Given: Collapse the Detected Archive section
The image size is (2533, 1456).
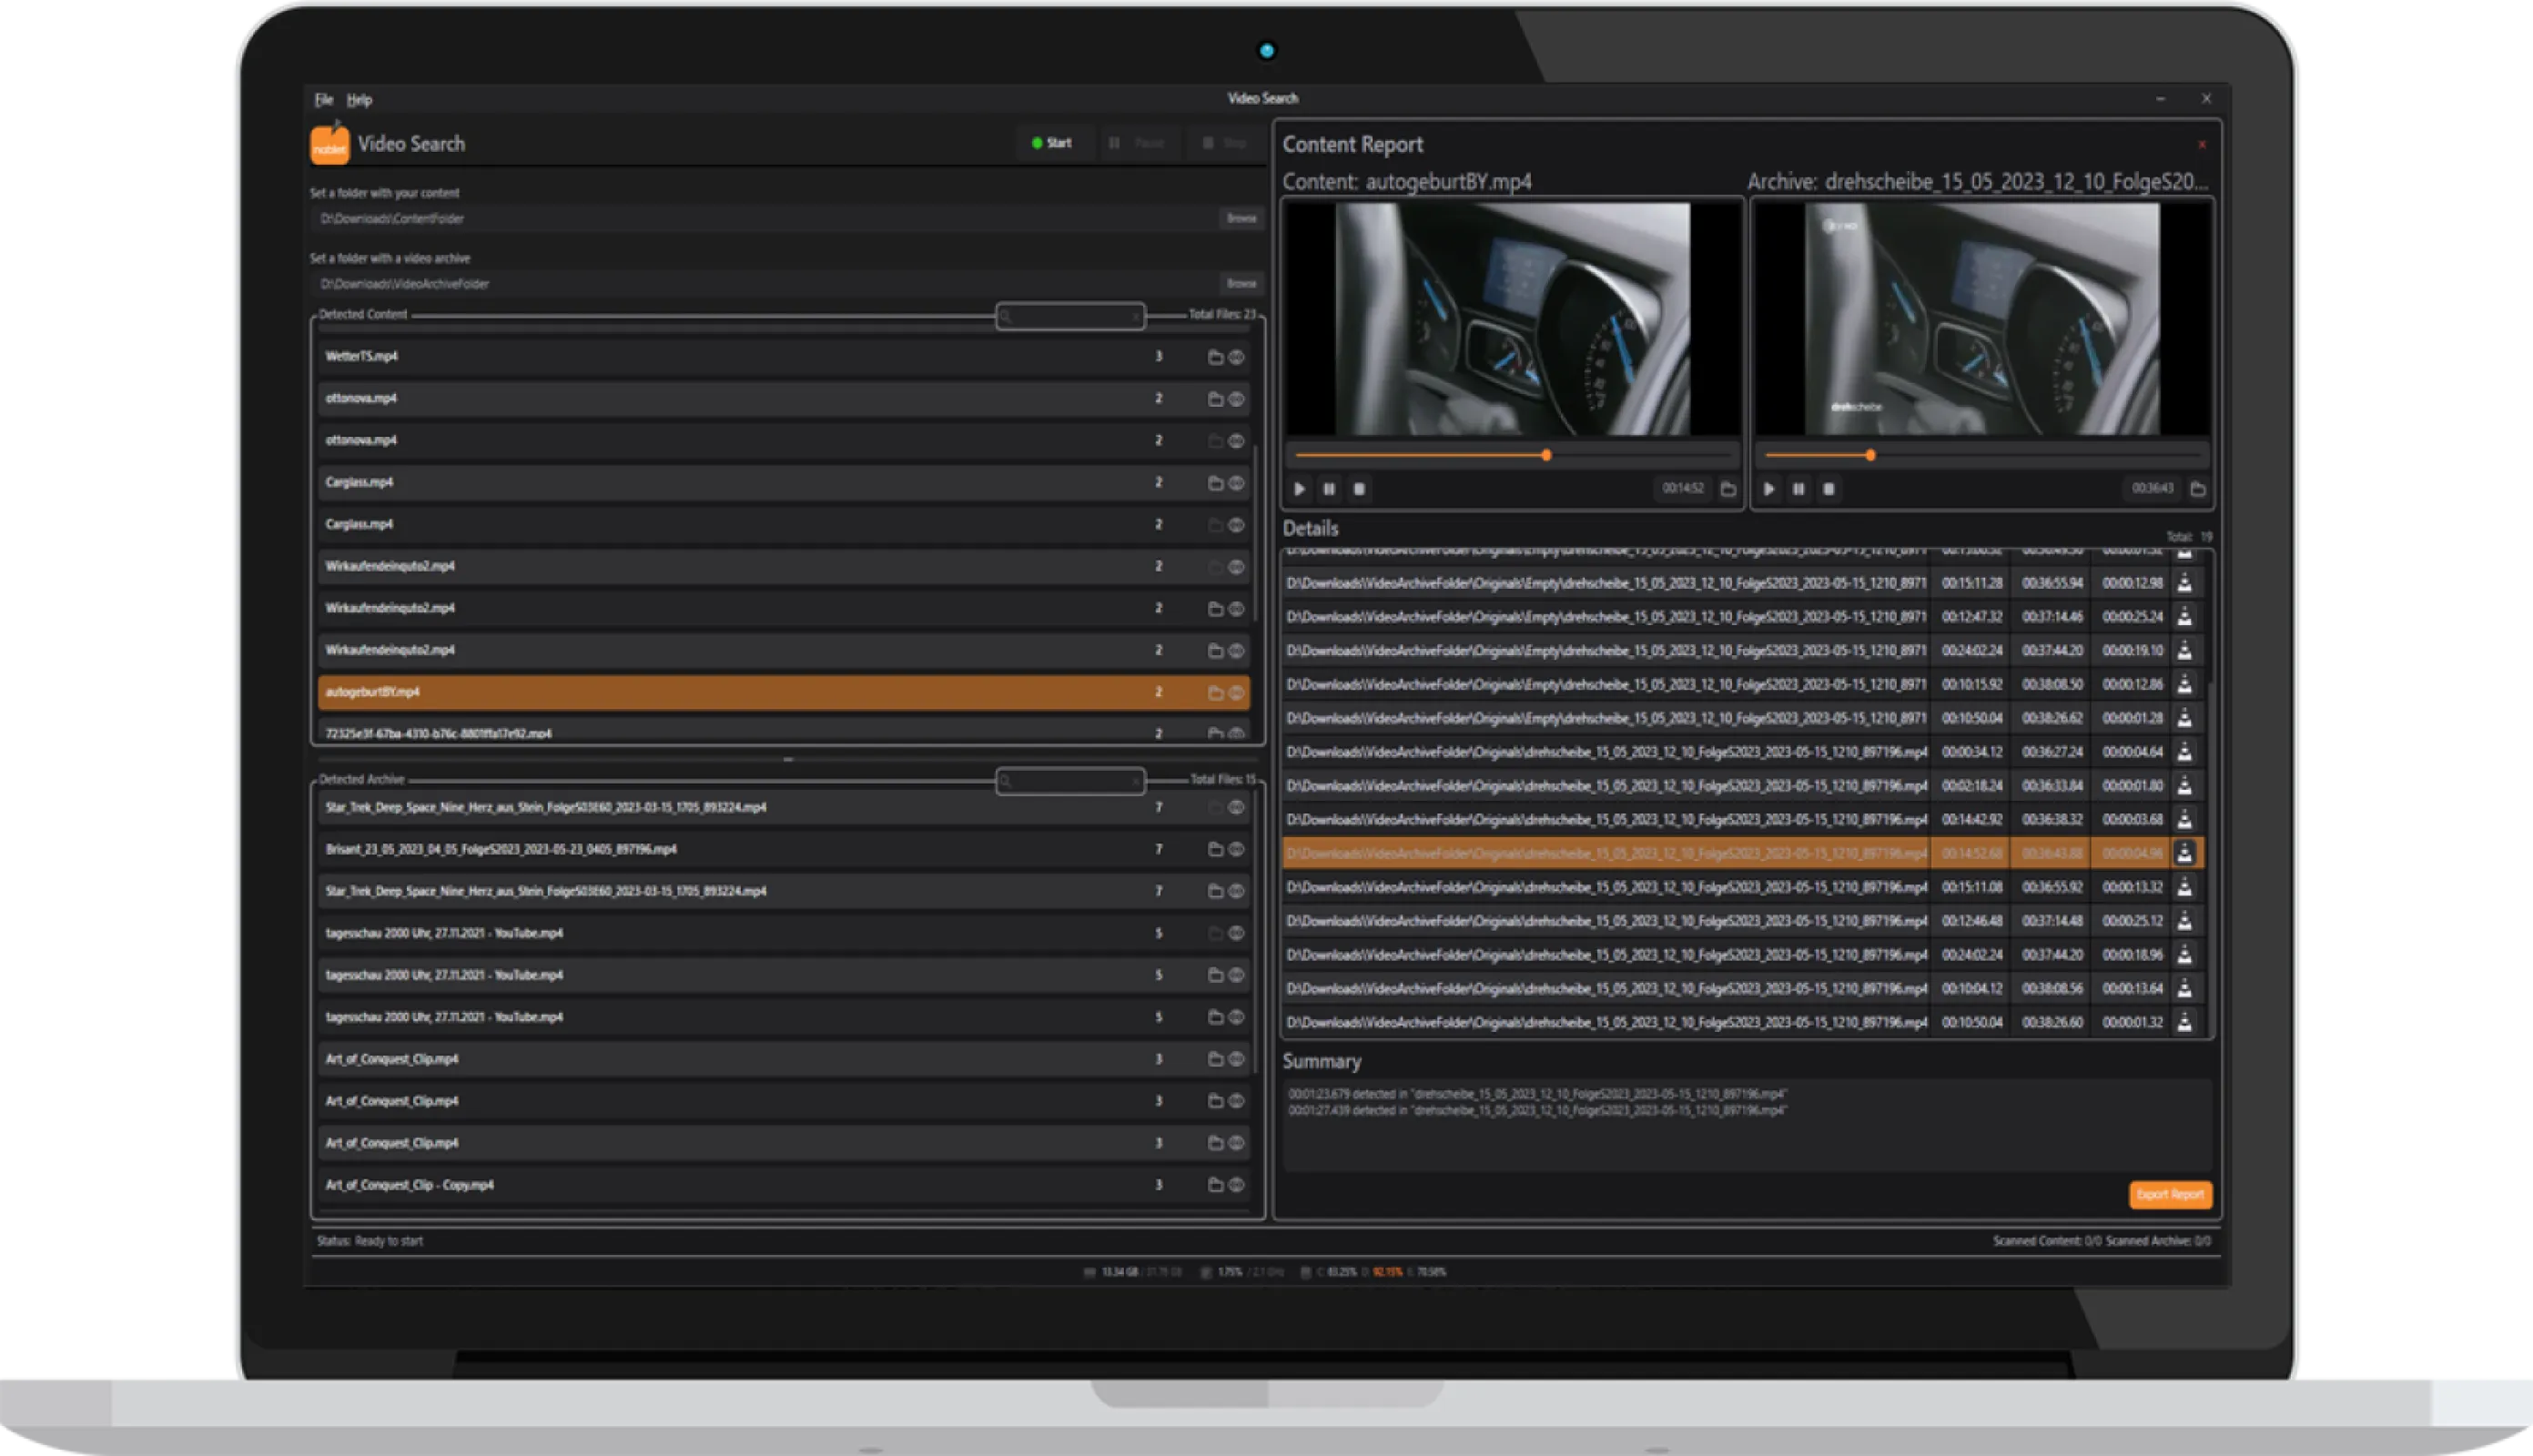Looking at the screenshot, I should pos(360,779).
